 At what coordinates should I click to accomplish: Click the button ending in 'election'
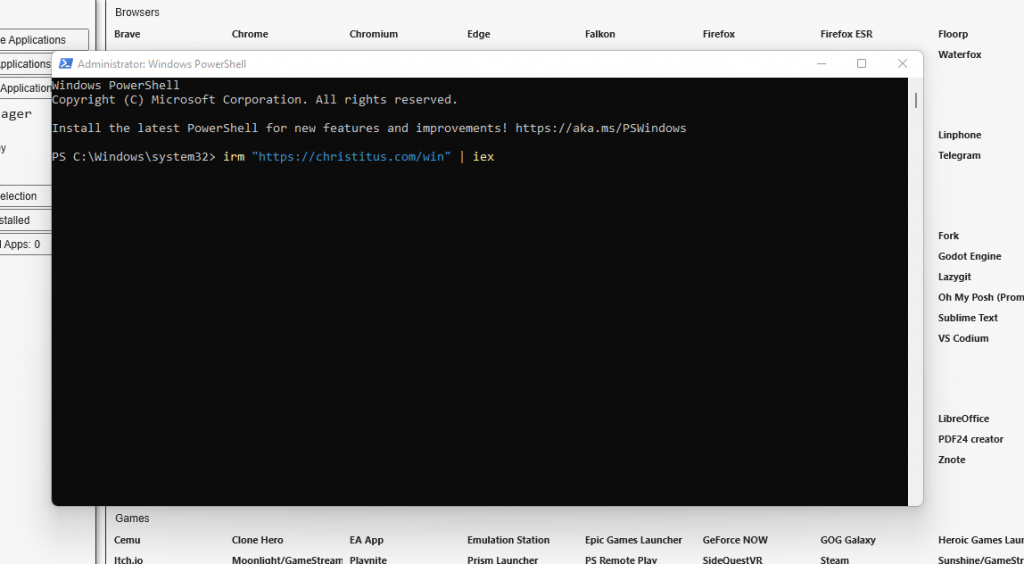pos(25,196)
